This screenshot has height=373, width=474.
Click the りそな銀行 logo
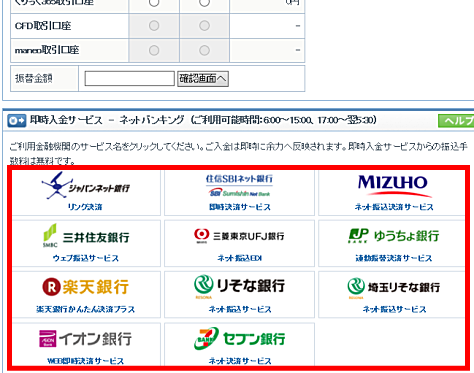pyautogui.click(x=239, y=286)
